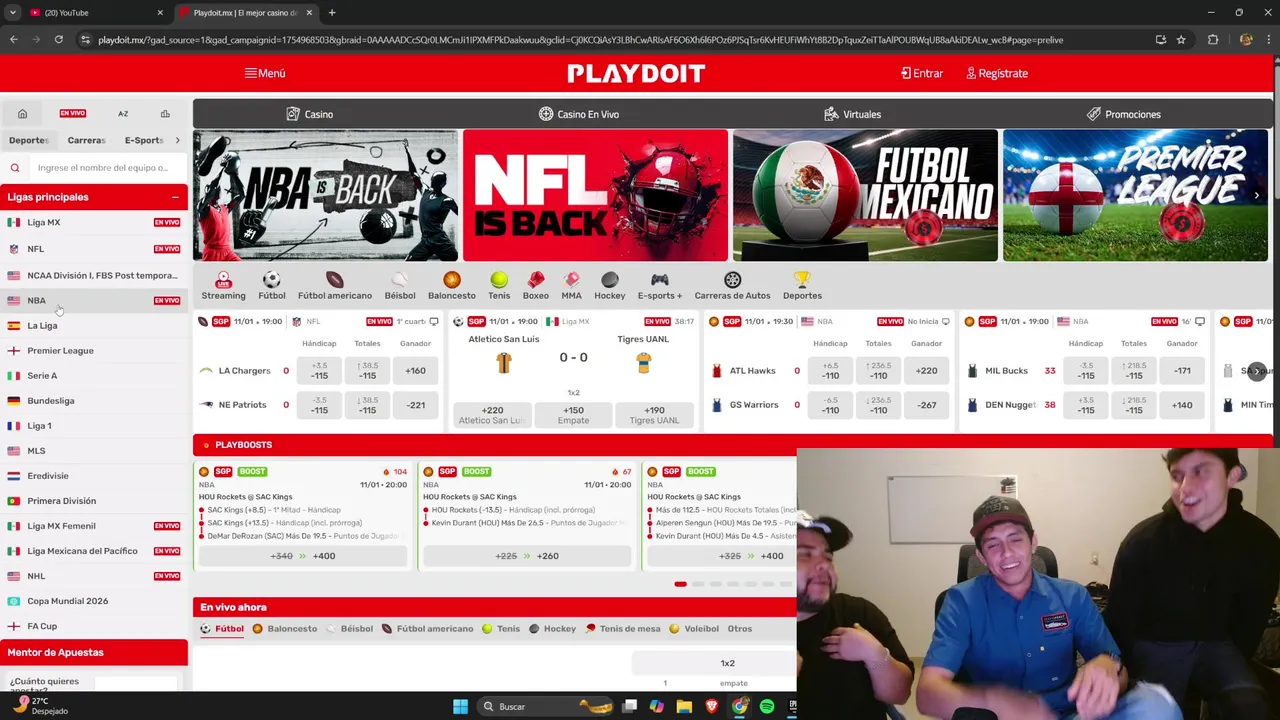Open the sidebar A-Z sports list
The height and width of the screenshot is (720, 1280).
point(123,114)
